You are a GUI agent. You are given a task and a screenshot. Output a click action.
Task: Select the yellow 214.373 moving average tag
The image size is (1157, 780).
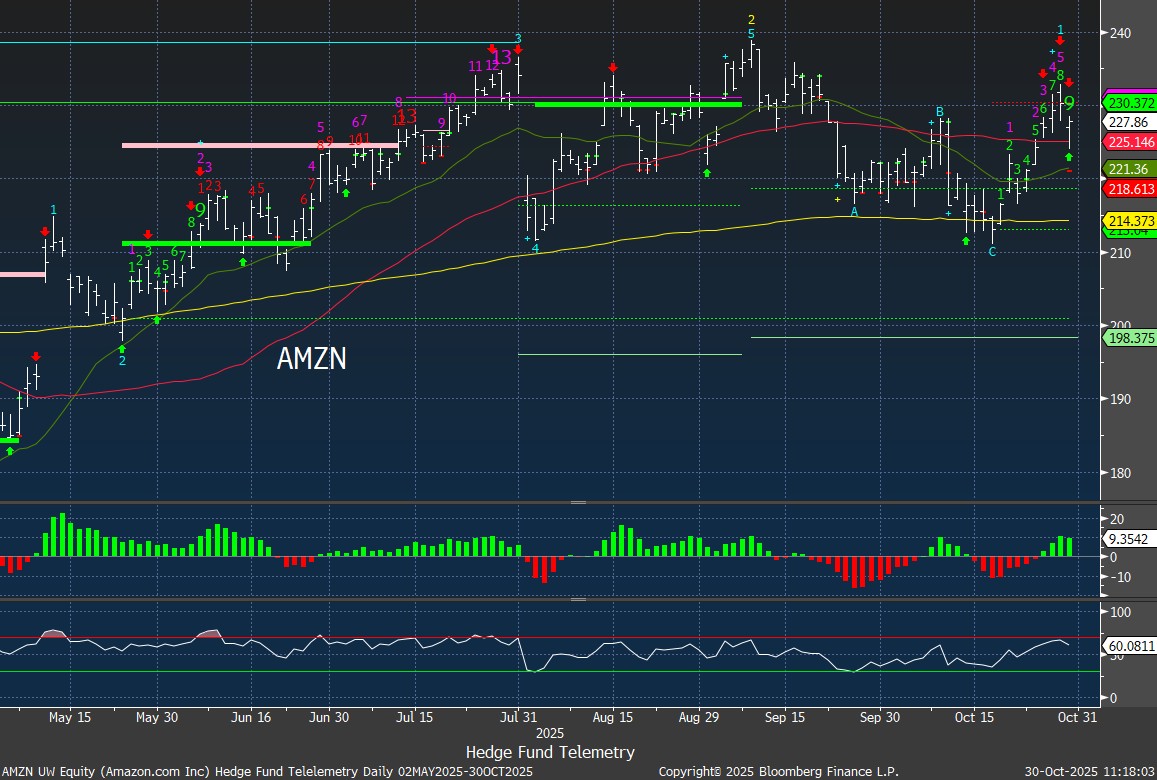[x=1130, y=220]
